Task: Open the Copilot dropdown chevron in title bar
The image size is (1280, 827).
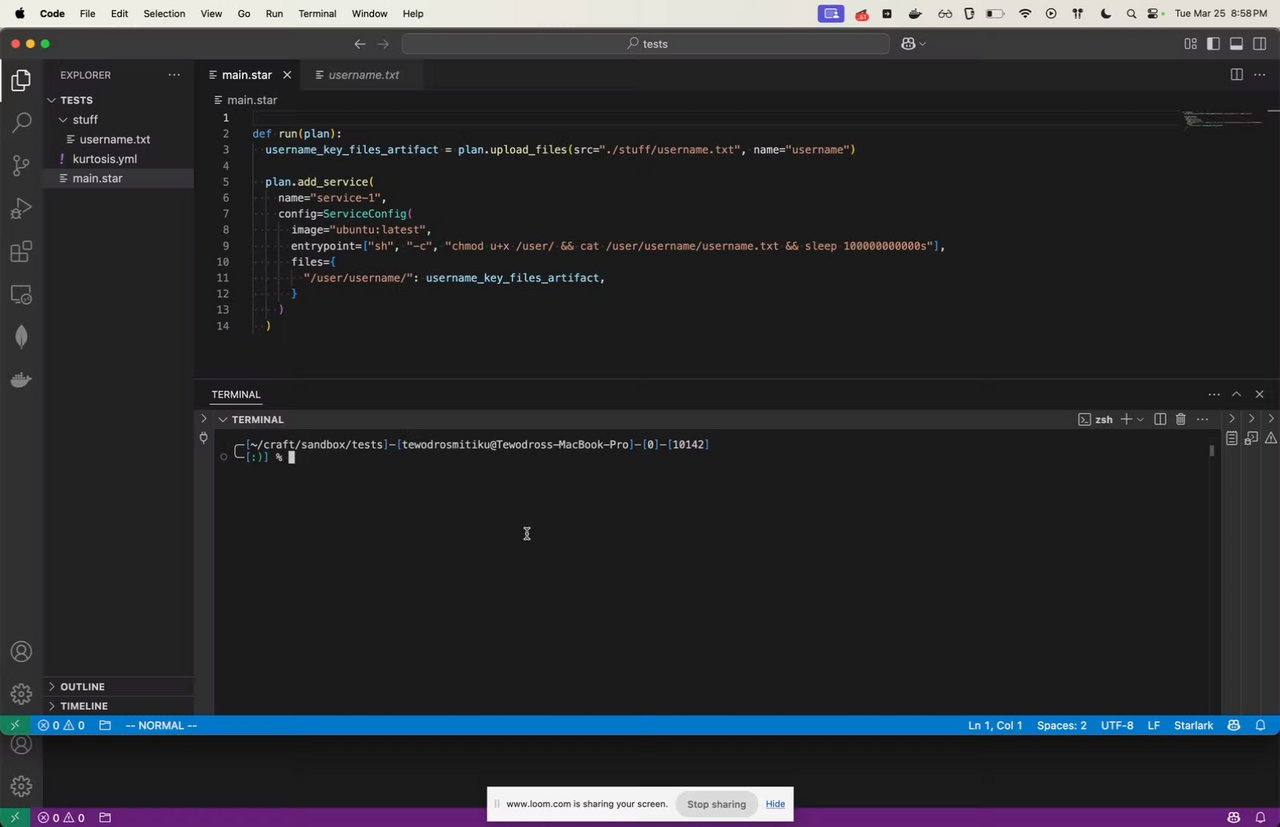Action: 922,44
